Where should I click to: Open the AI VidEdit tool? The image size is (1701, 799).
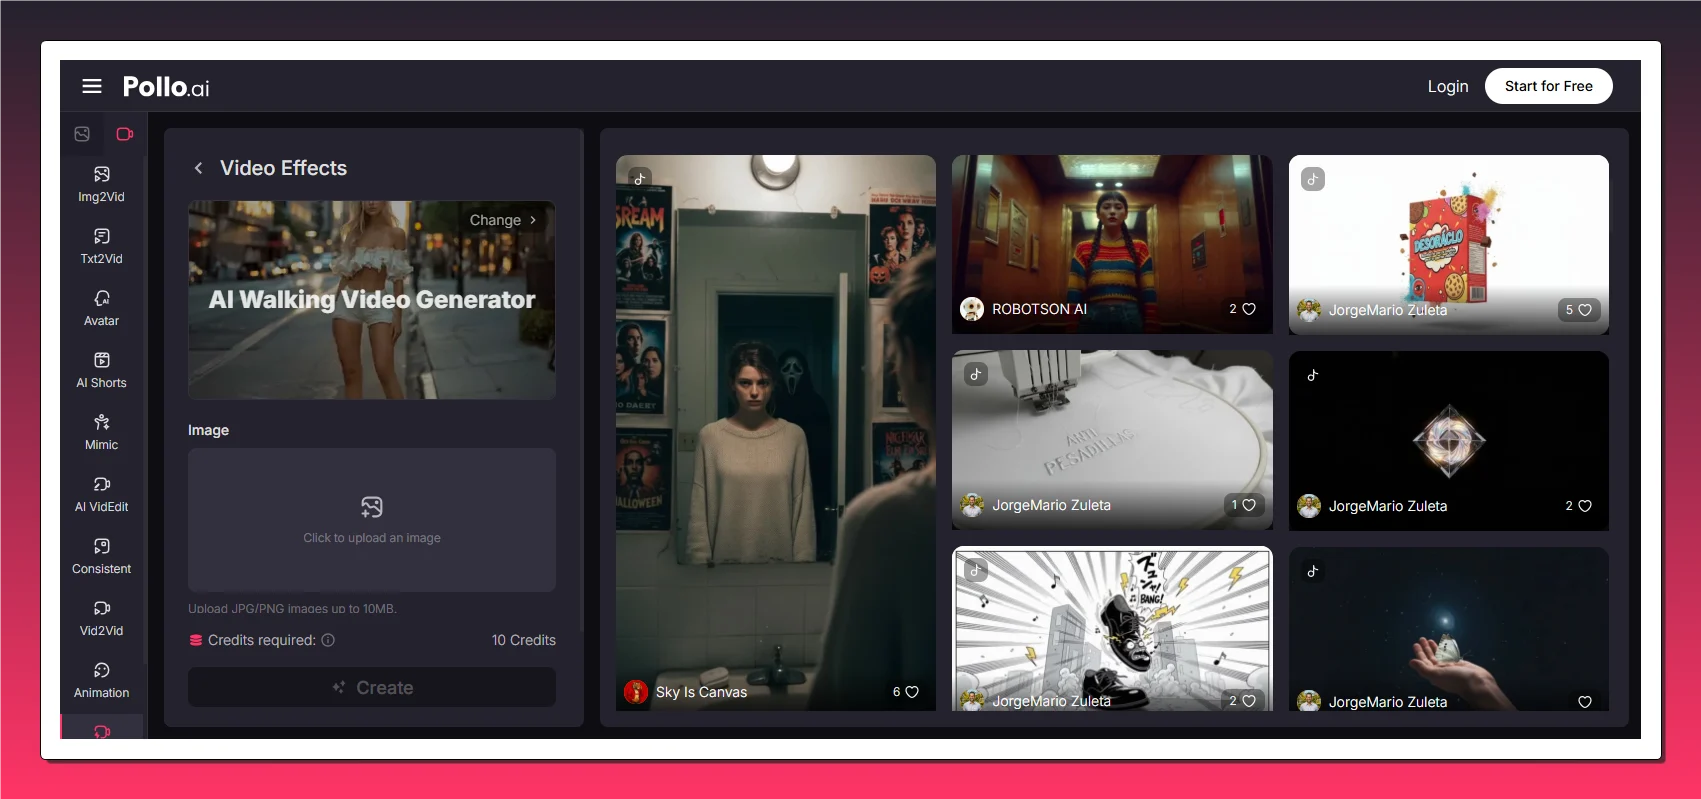[101, 494]
